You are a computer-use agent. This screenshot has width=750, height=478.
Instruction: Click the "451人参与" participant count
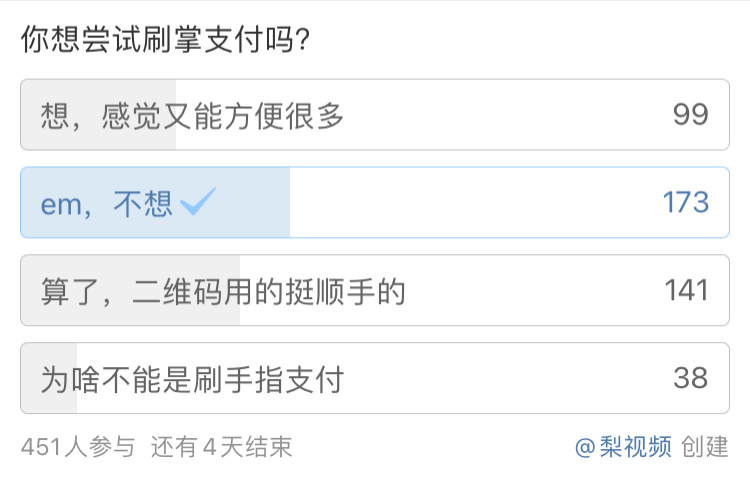click(x=77, y=447)
